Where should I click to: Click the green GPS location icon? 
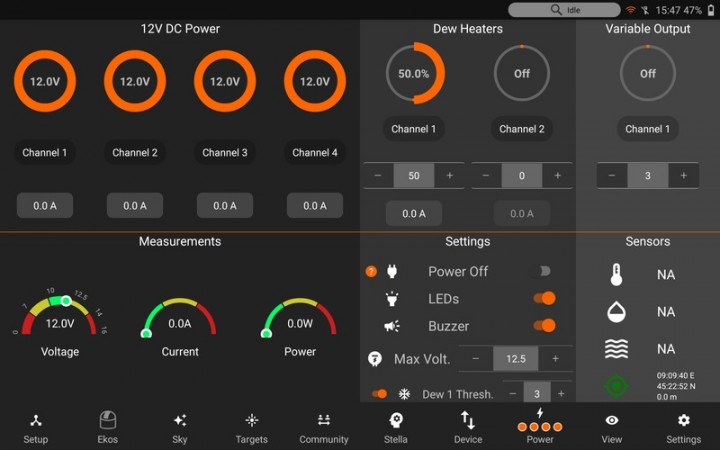[x=616, y=385]
